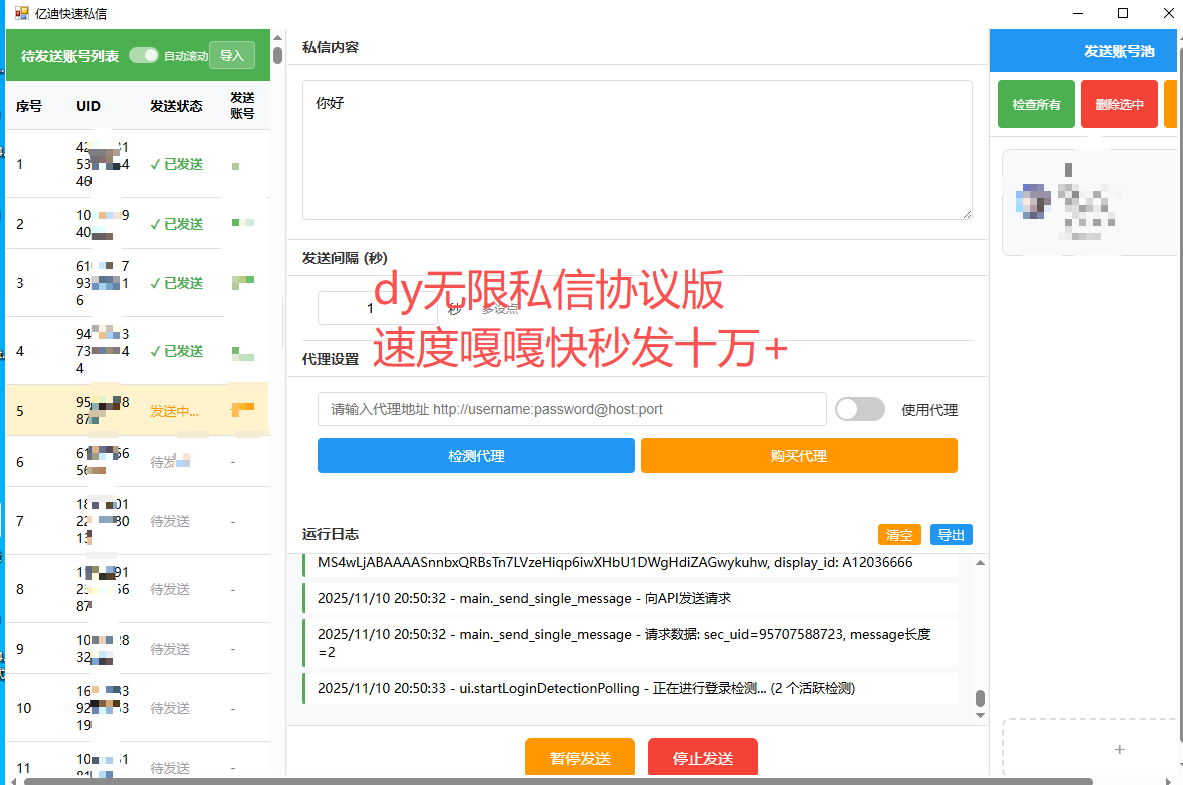
Task: Enable the 使用代理 proxy switch
Action: tap(859, 409)
